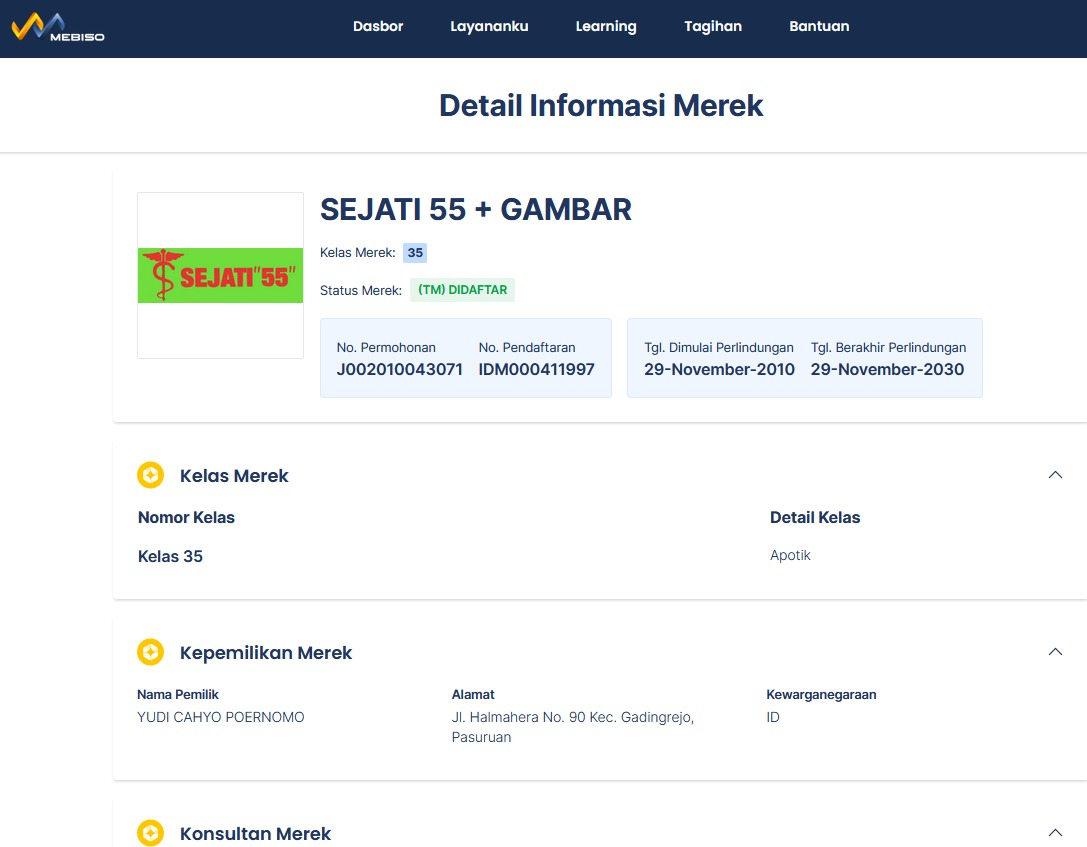Click the Konsultan Merek yellow icon
1087x847 pixels.
click(150, 833)
